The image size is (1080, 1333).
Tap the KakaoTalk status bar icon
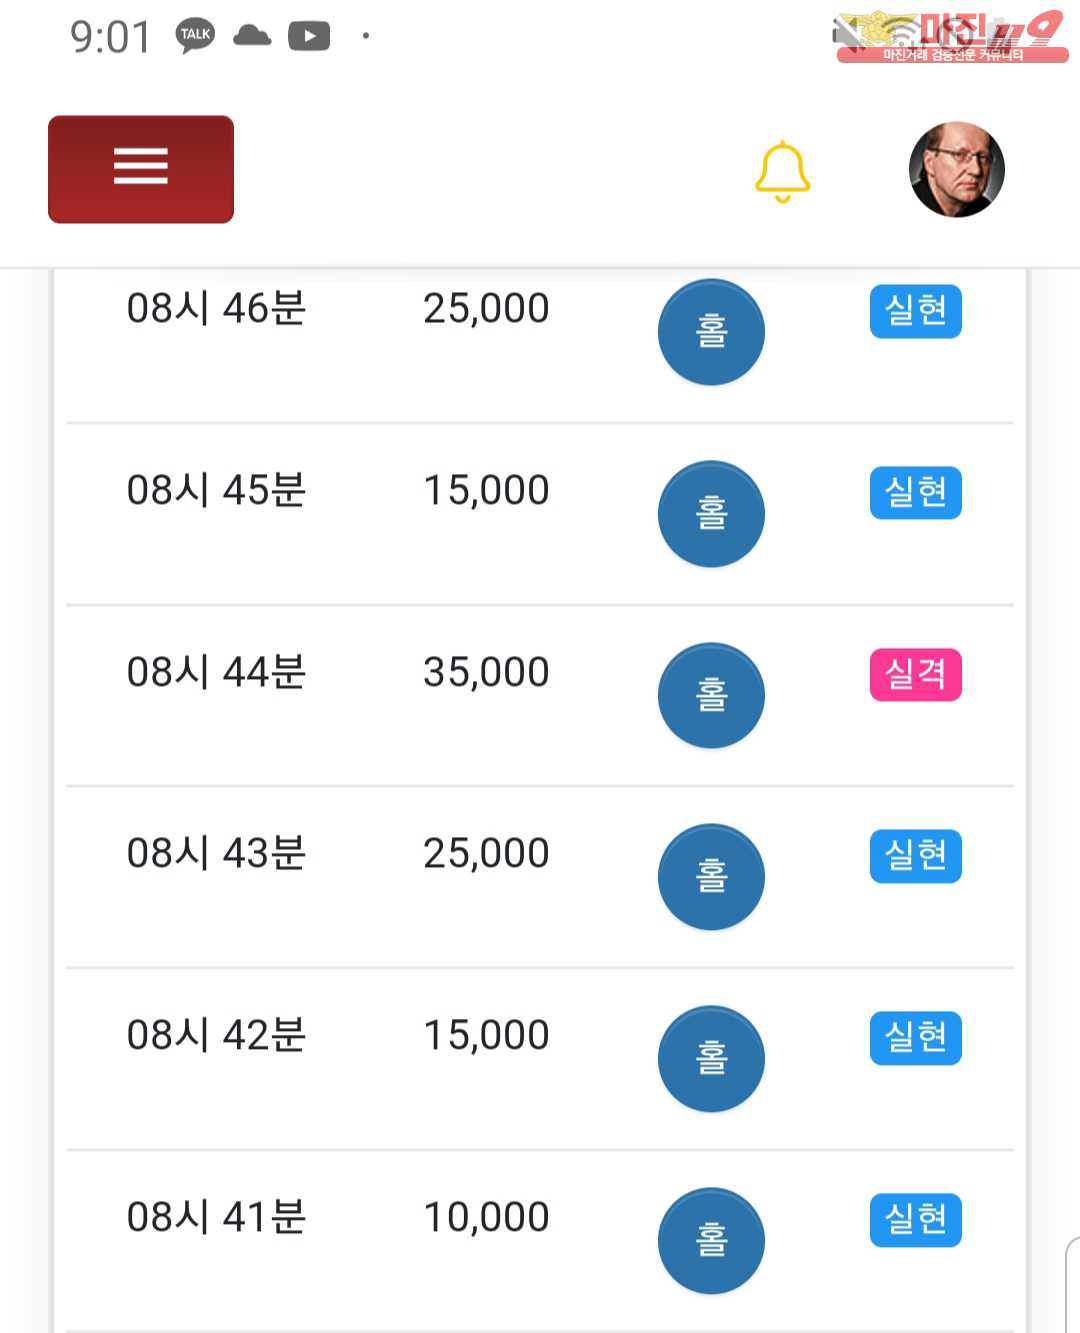click(x=195, y=36)
